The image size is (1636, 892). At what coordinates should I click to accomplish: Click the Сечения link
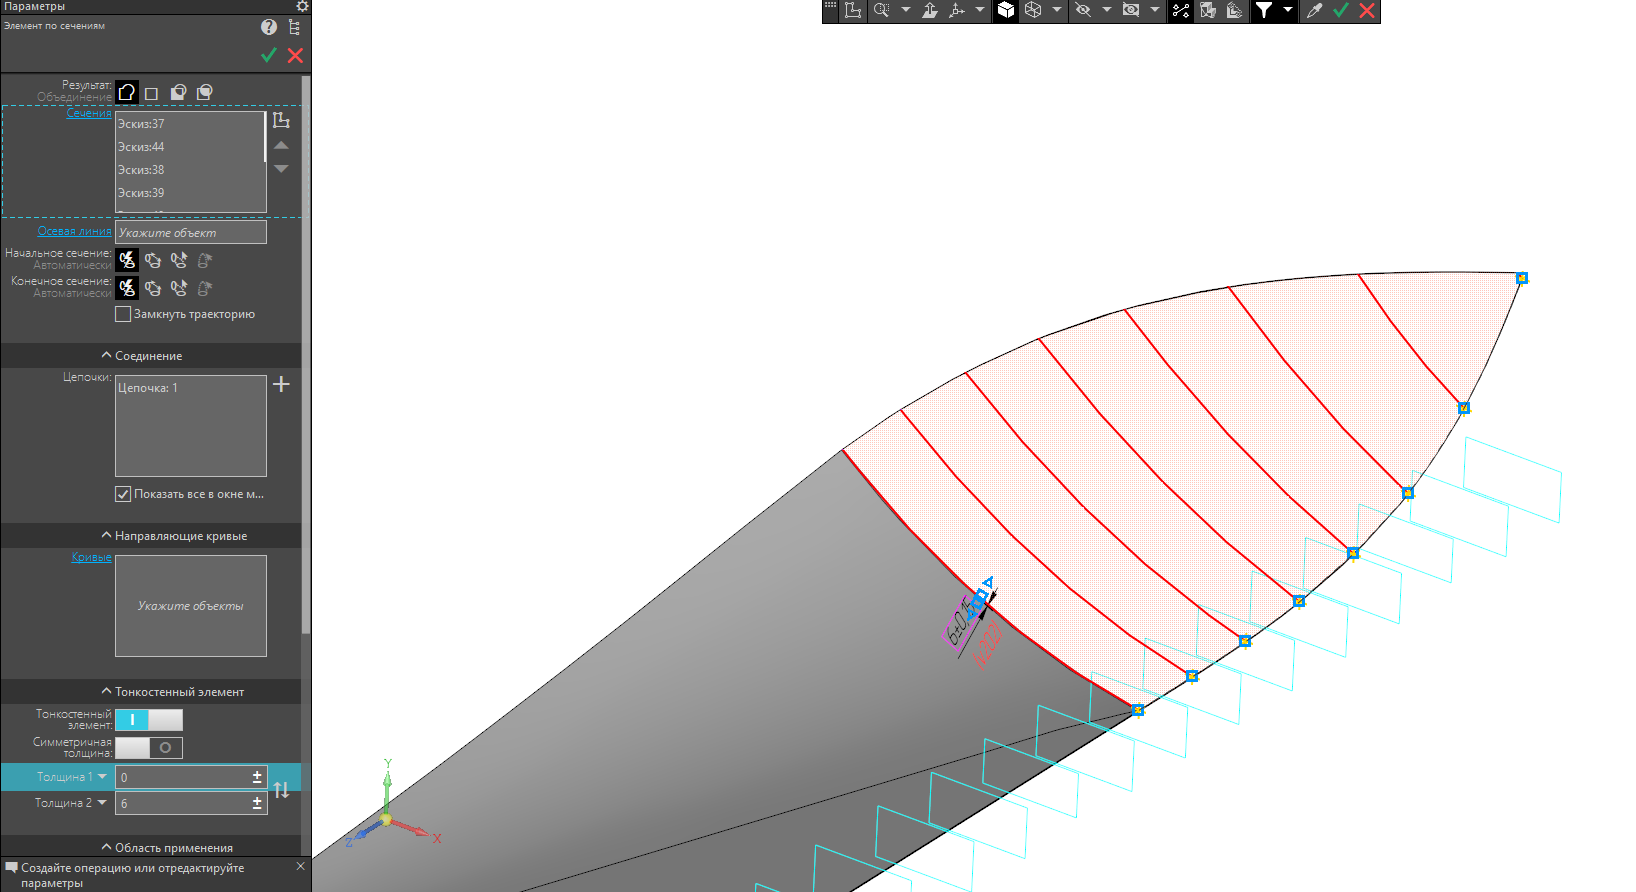(89, 114)
